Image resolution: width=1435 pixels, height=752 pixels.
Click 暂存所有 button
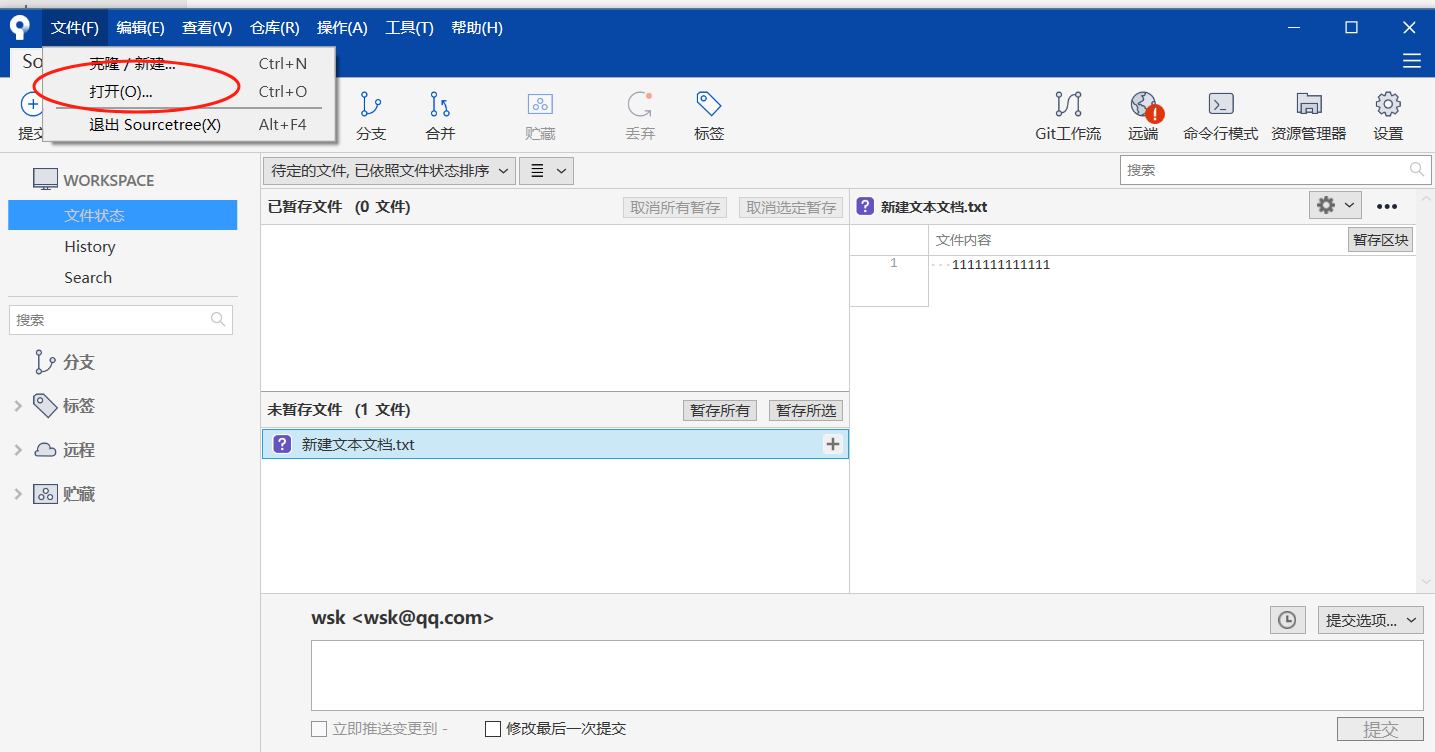click(720, 411)
